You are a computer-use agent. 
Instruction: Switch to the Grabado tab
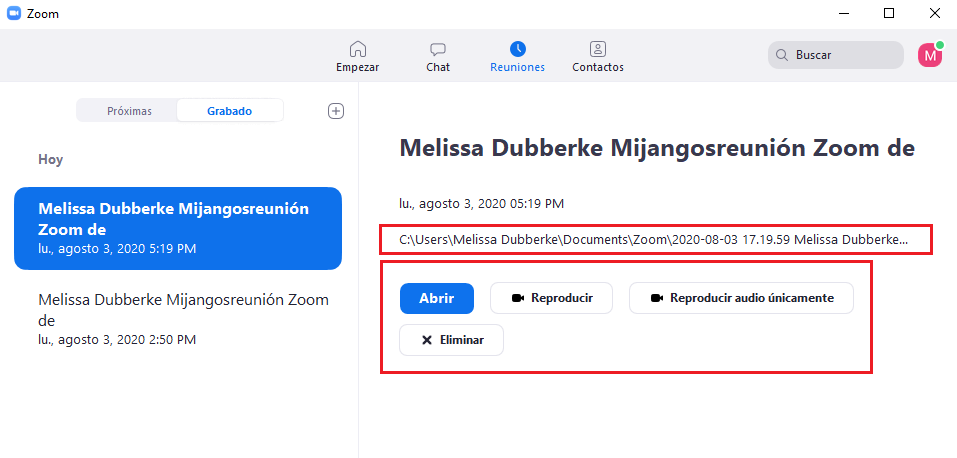pos(229,111)
